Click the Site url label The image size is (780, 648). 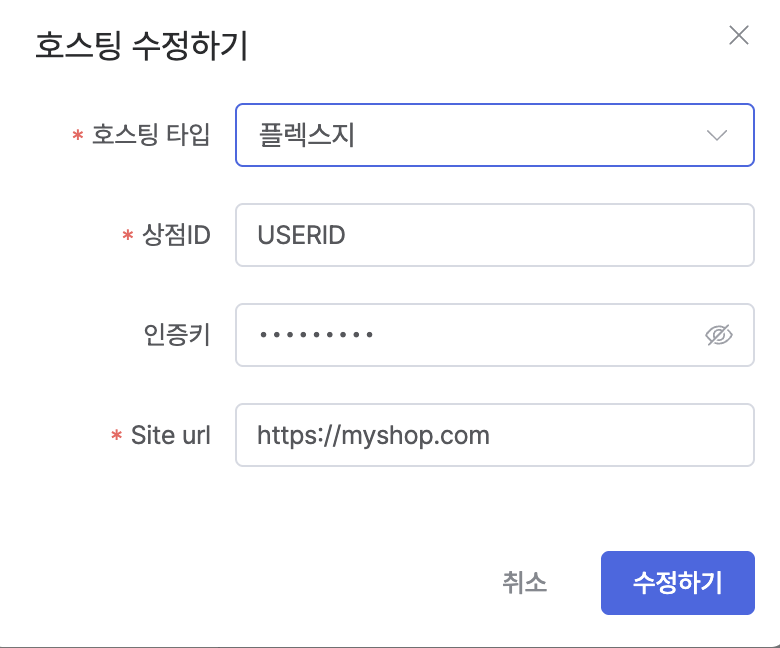pyautogui.click(x=171, y=435)
